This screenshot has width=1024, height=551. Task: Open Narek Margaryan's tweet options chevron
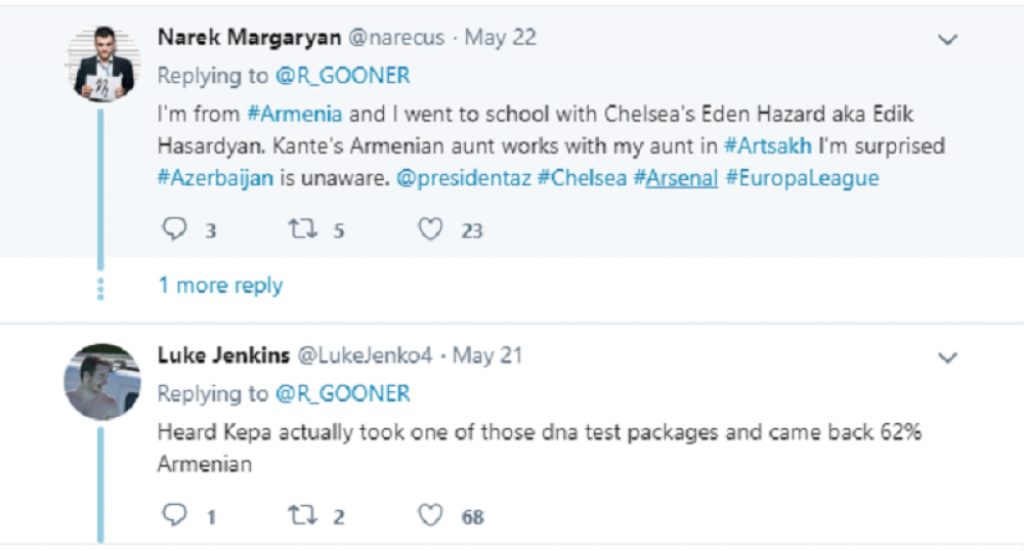(946, 40)
